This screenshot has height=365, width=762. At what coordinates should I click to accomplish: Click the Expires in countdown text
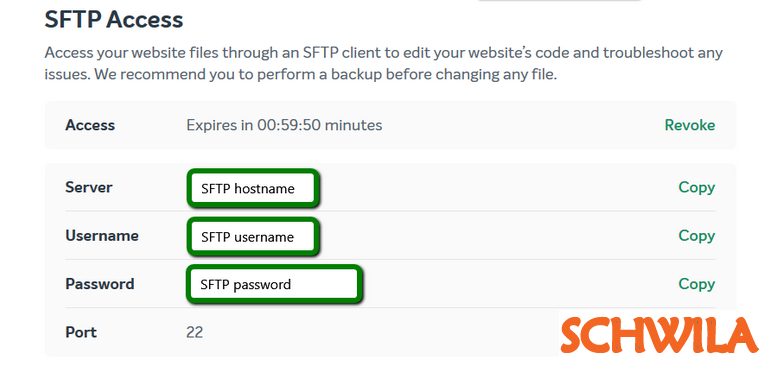coord(284,125)
